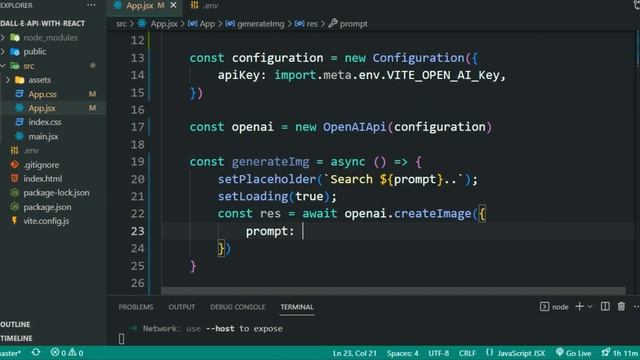Click the assets folder icon

[20, 80]
